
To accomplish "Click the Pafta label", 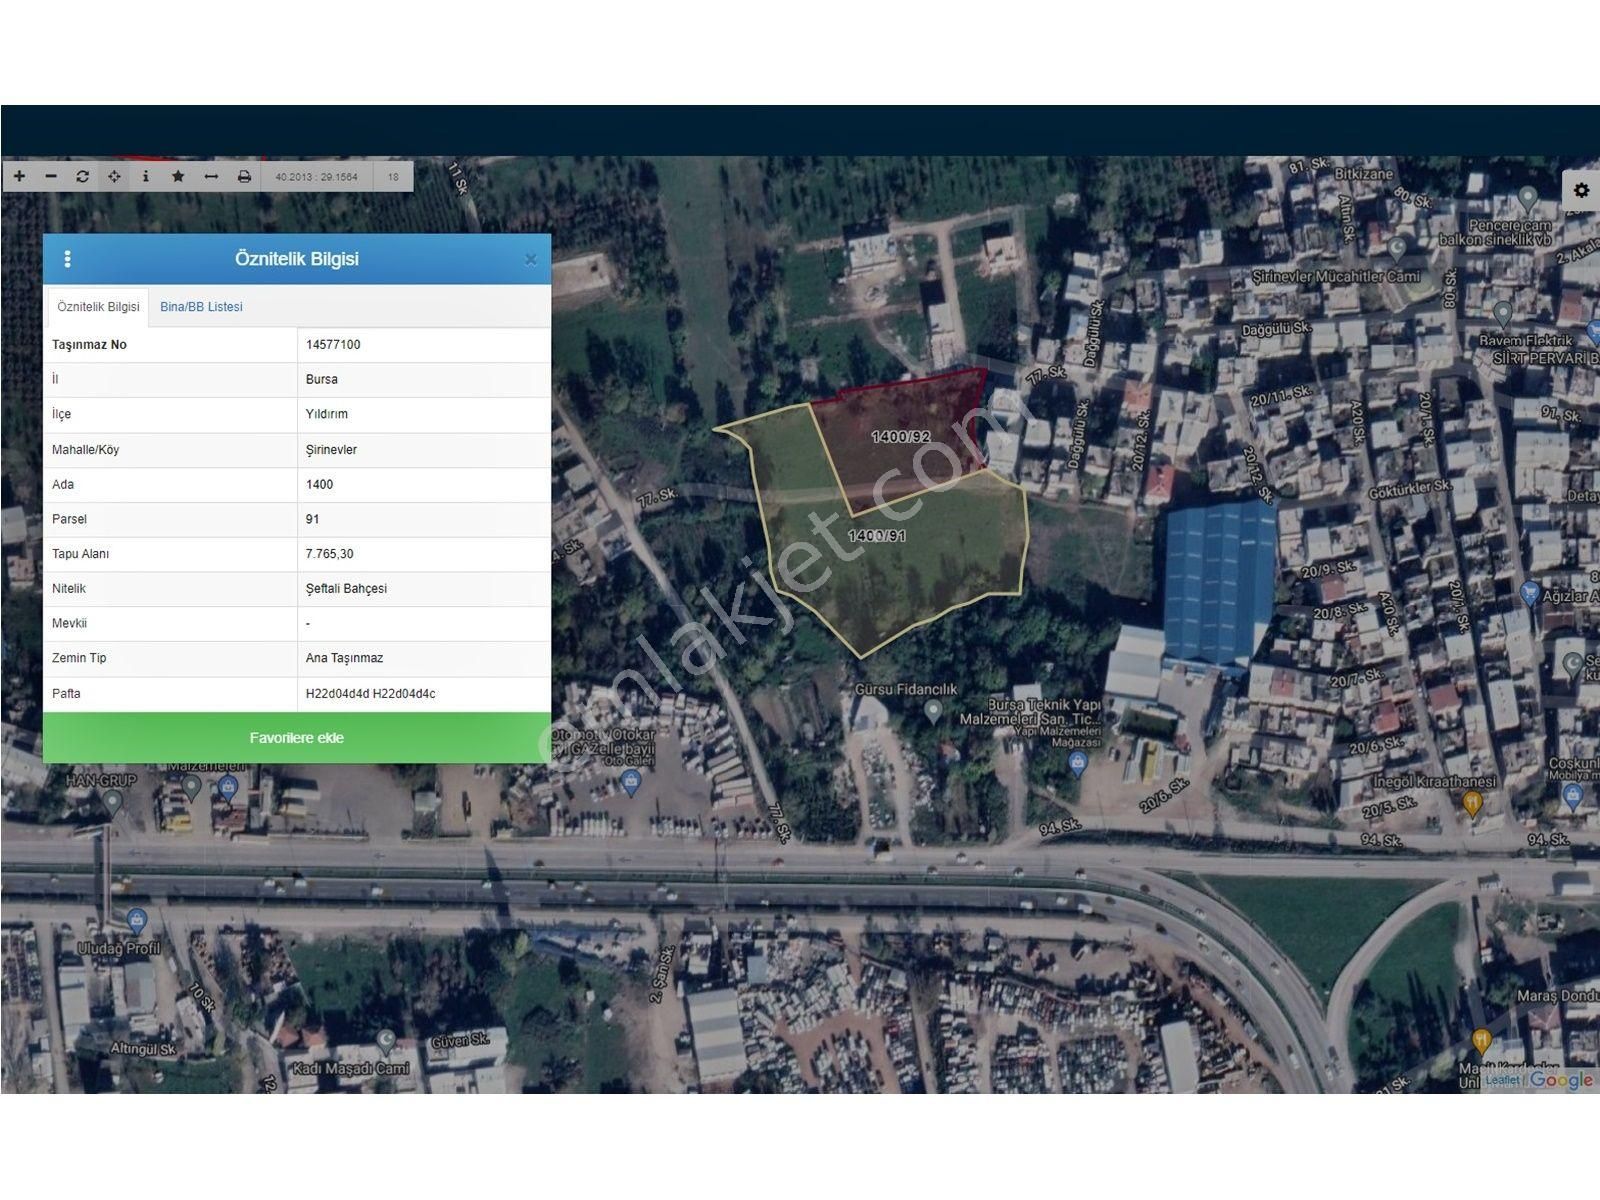I will (x=66, y=694).
